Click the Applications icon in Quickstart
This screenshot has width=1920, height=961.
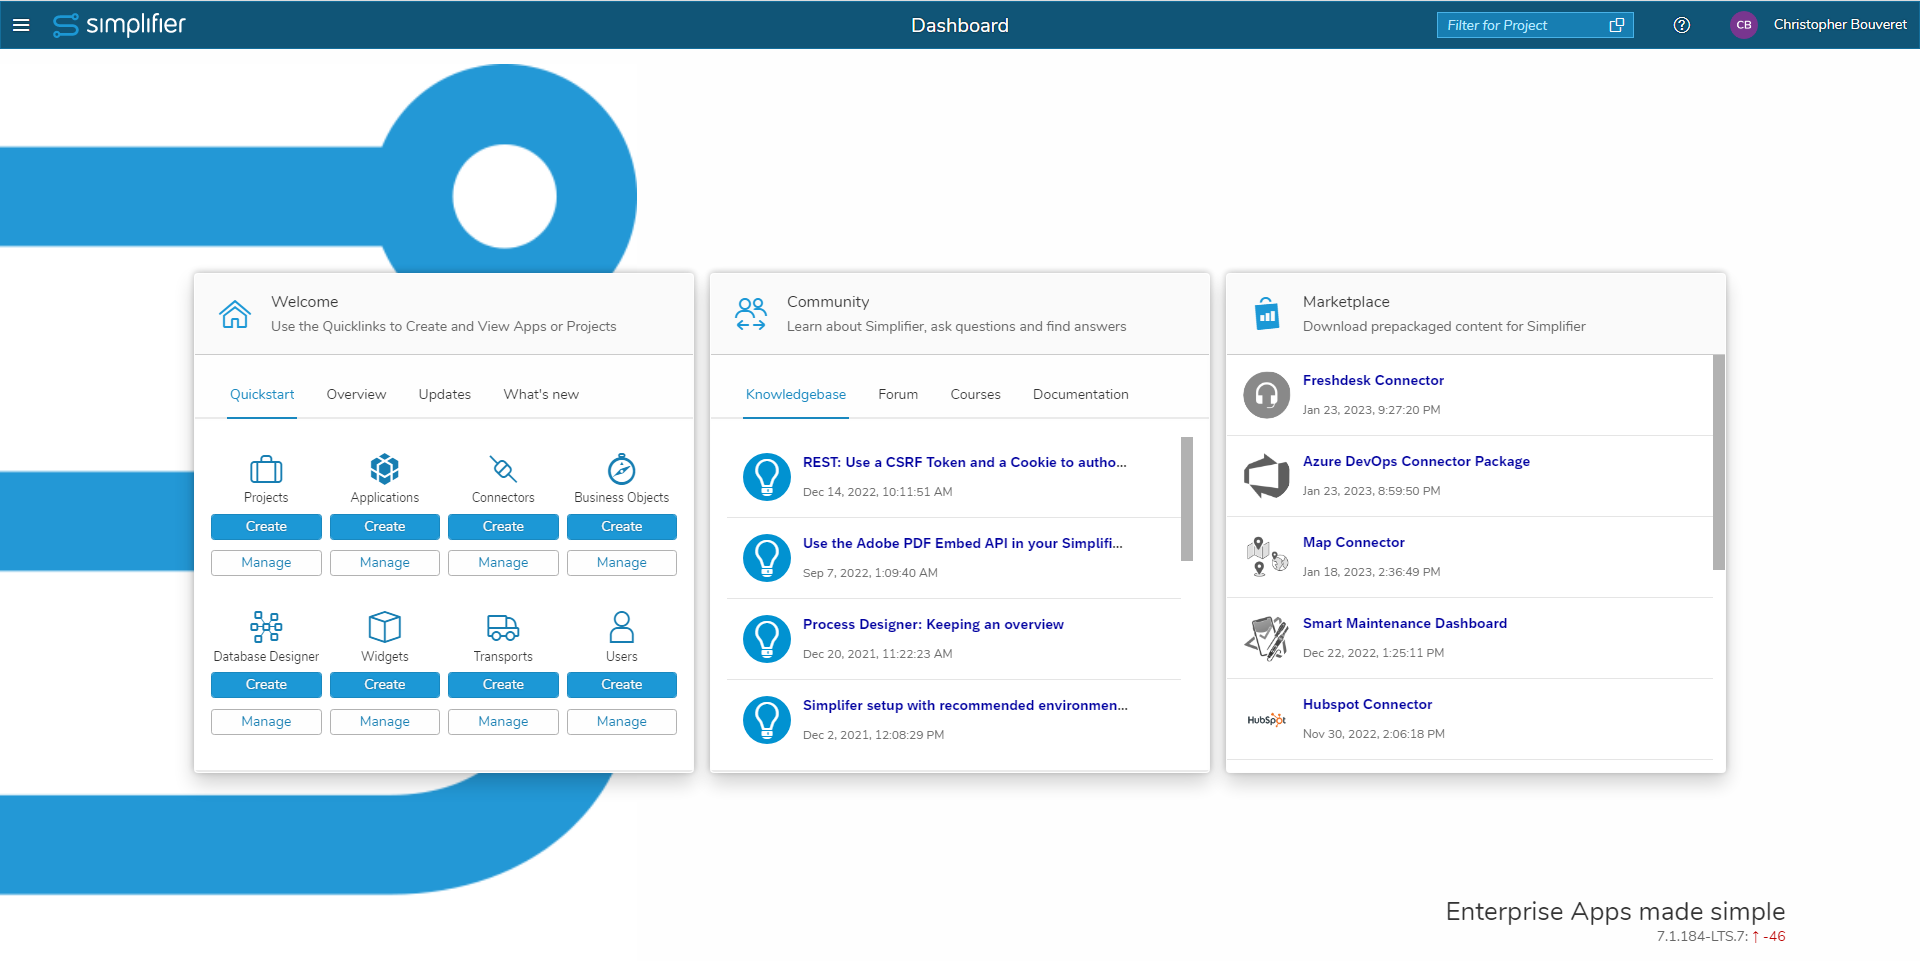coord(384,468)
